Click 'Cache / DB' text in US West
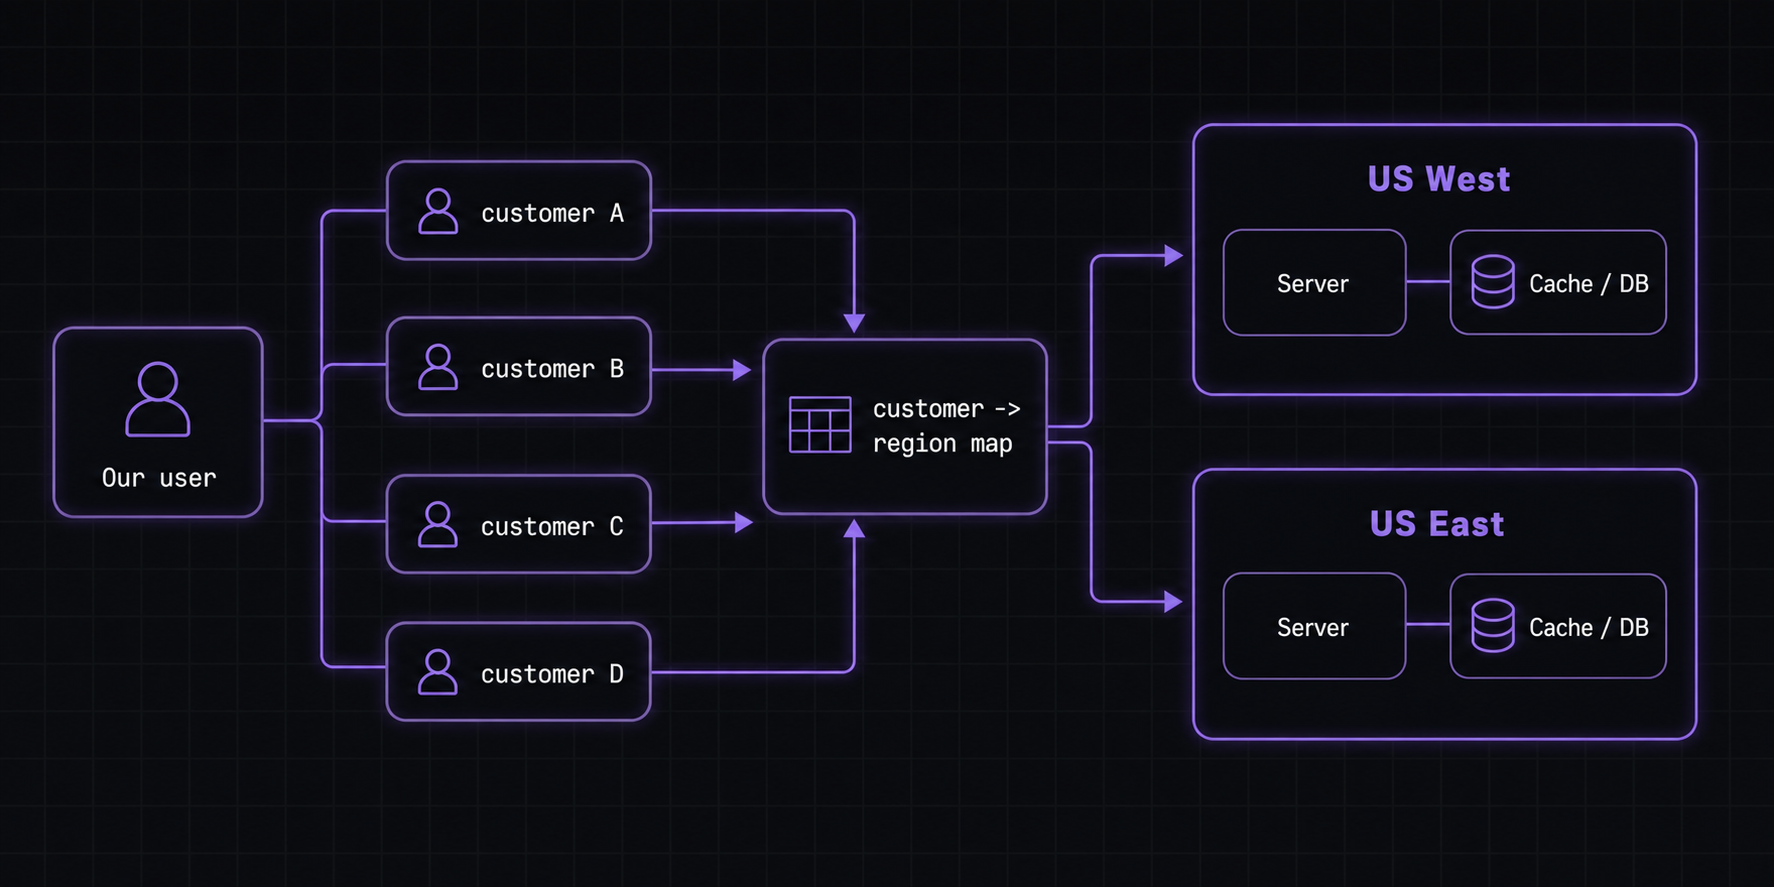The width and height of the screenshot is (1774, 887). (1589, 284)
